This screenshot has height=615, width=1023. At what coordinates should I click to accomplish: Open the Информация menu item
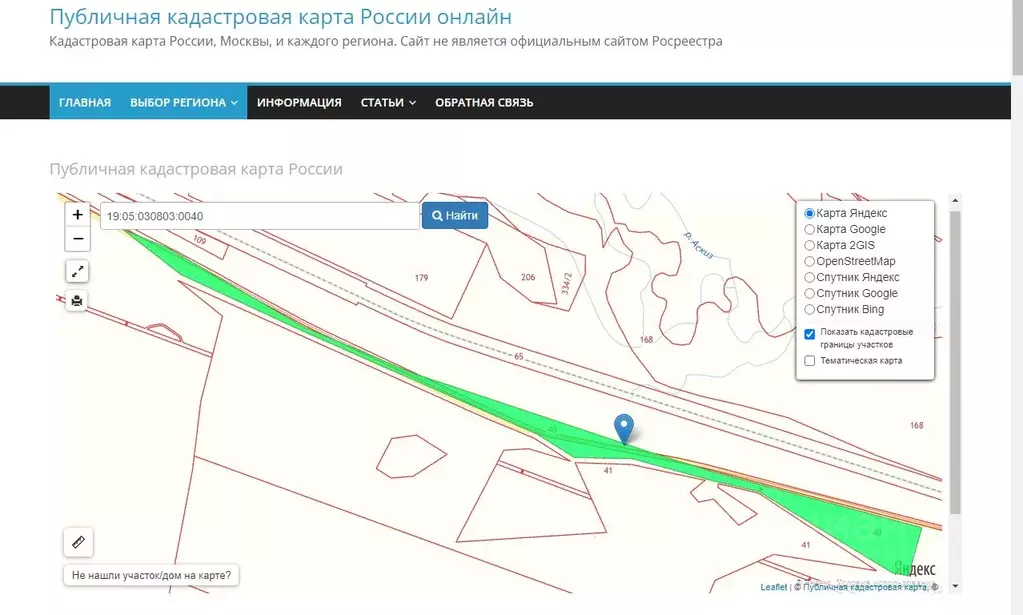(299, 102)
